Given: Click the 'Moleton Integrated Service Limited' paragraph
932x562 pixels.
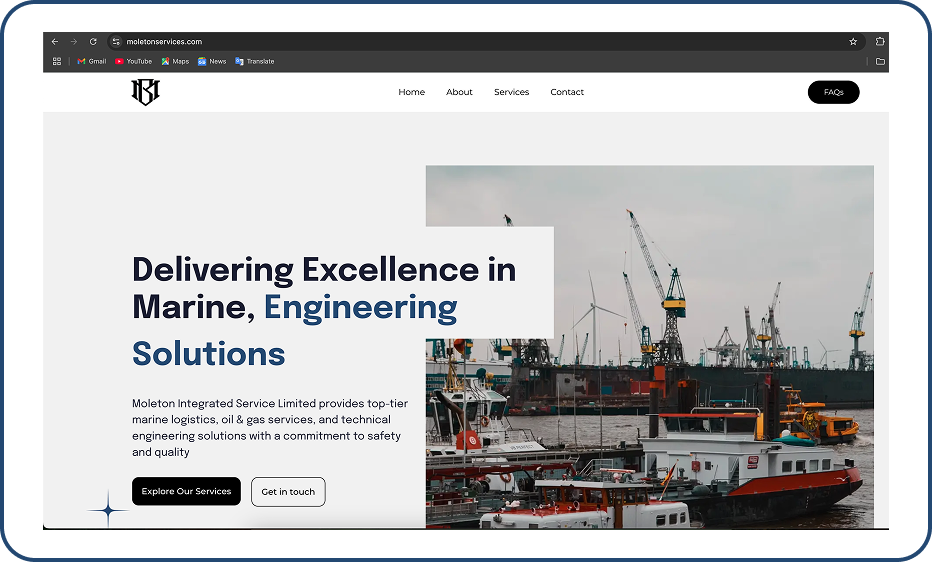Looking at the screenshot, I should click(270, 428).
